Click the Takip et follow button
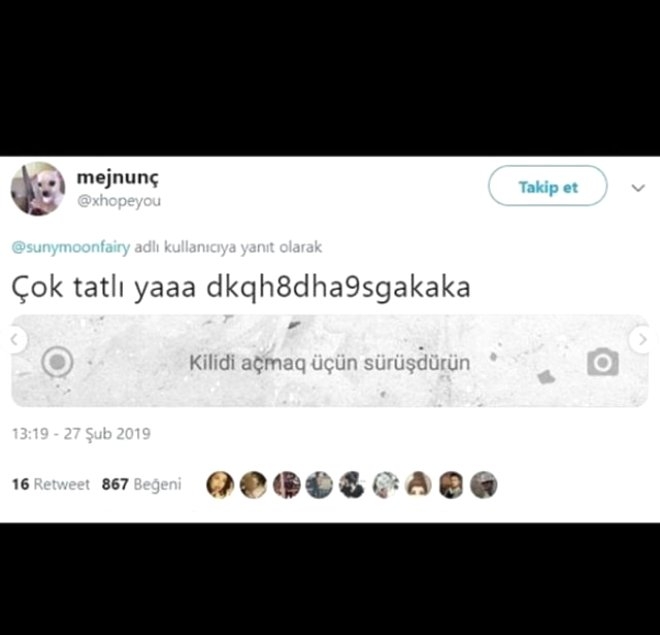The width and height of the screenshot is (660, 635). click(x=547, y=186)
